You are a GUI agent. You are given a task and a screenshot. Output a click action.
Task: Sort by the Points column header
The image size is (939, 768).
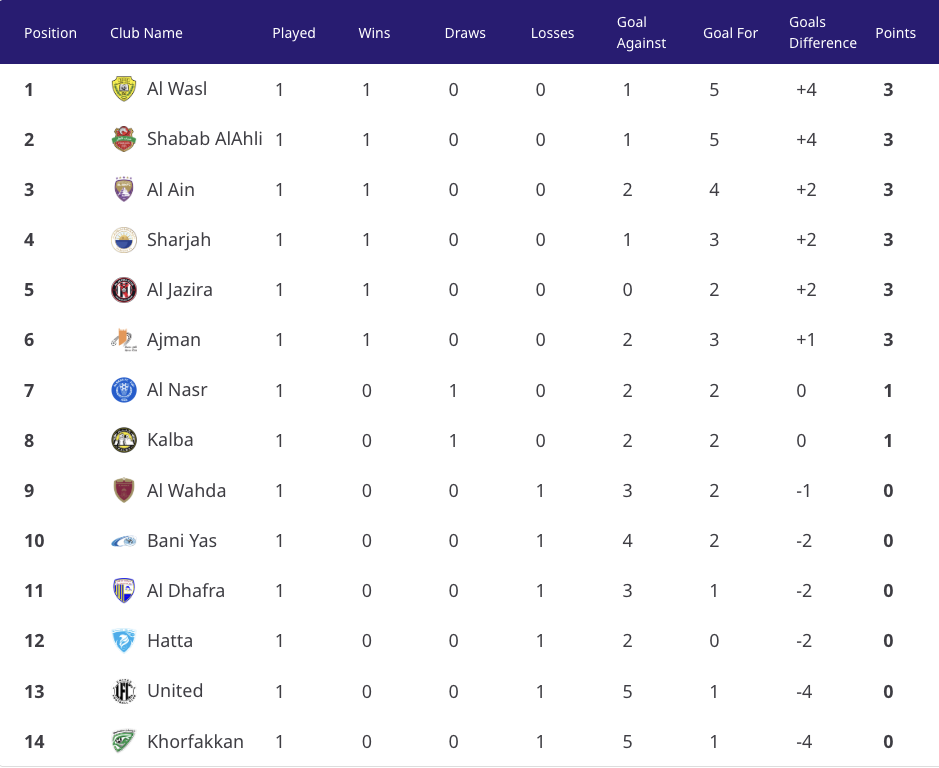[x=895, y=33]
